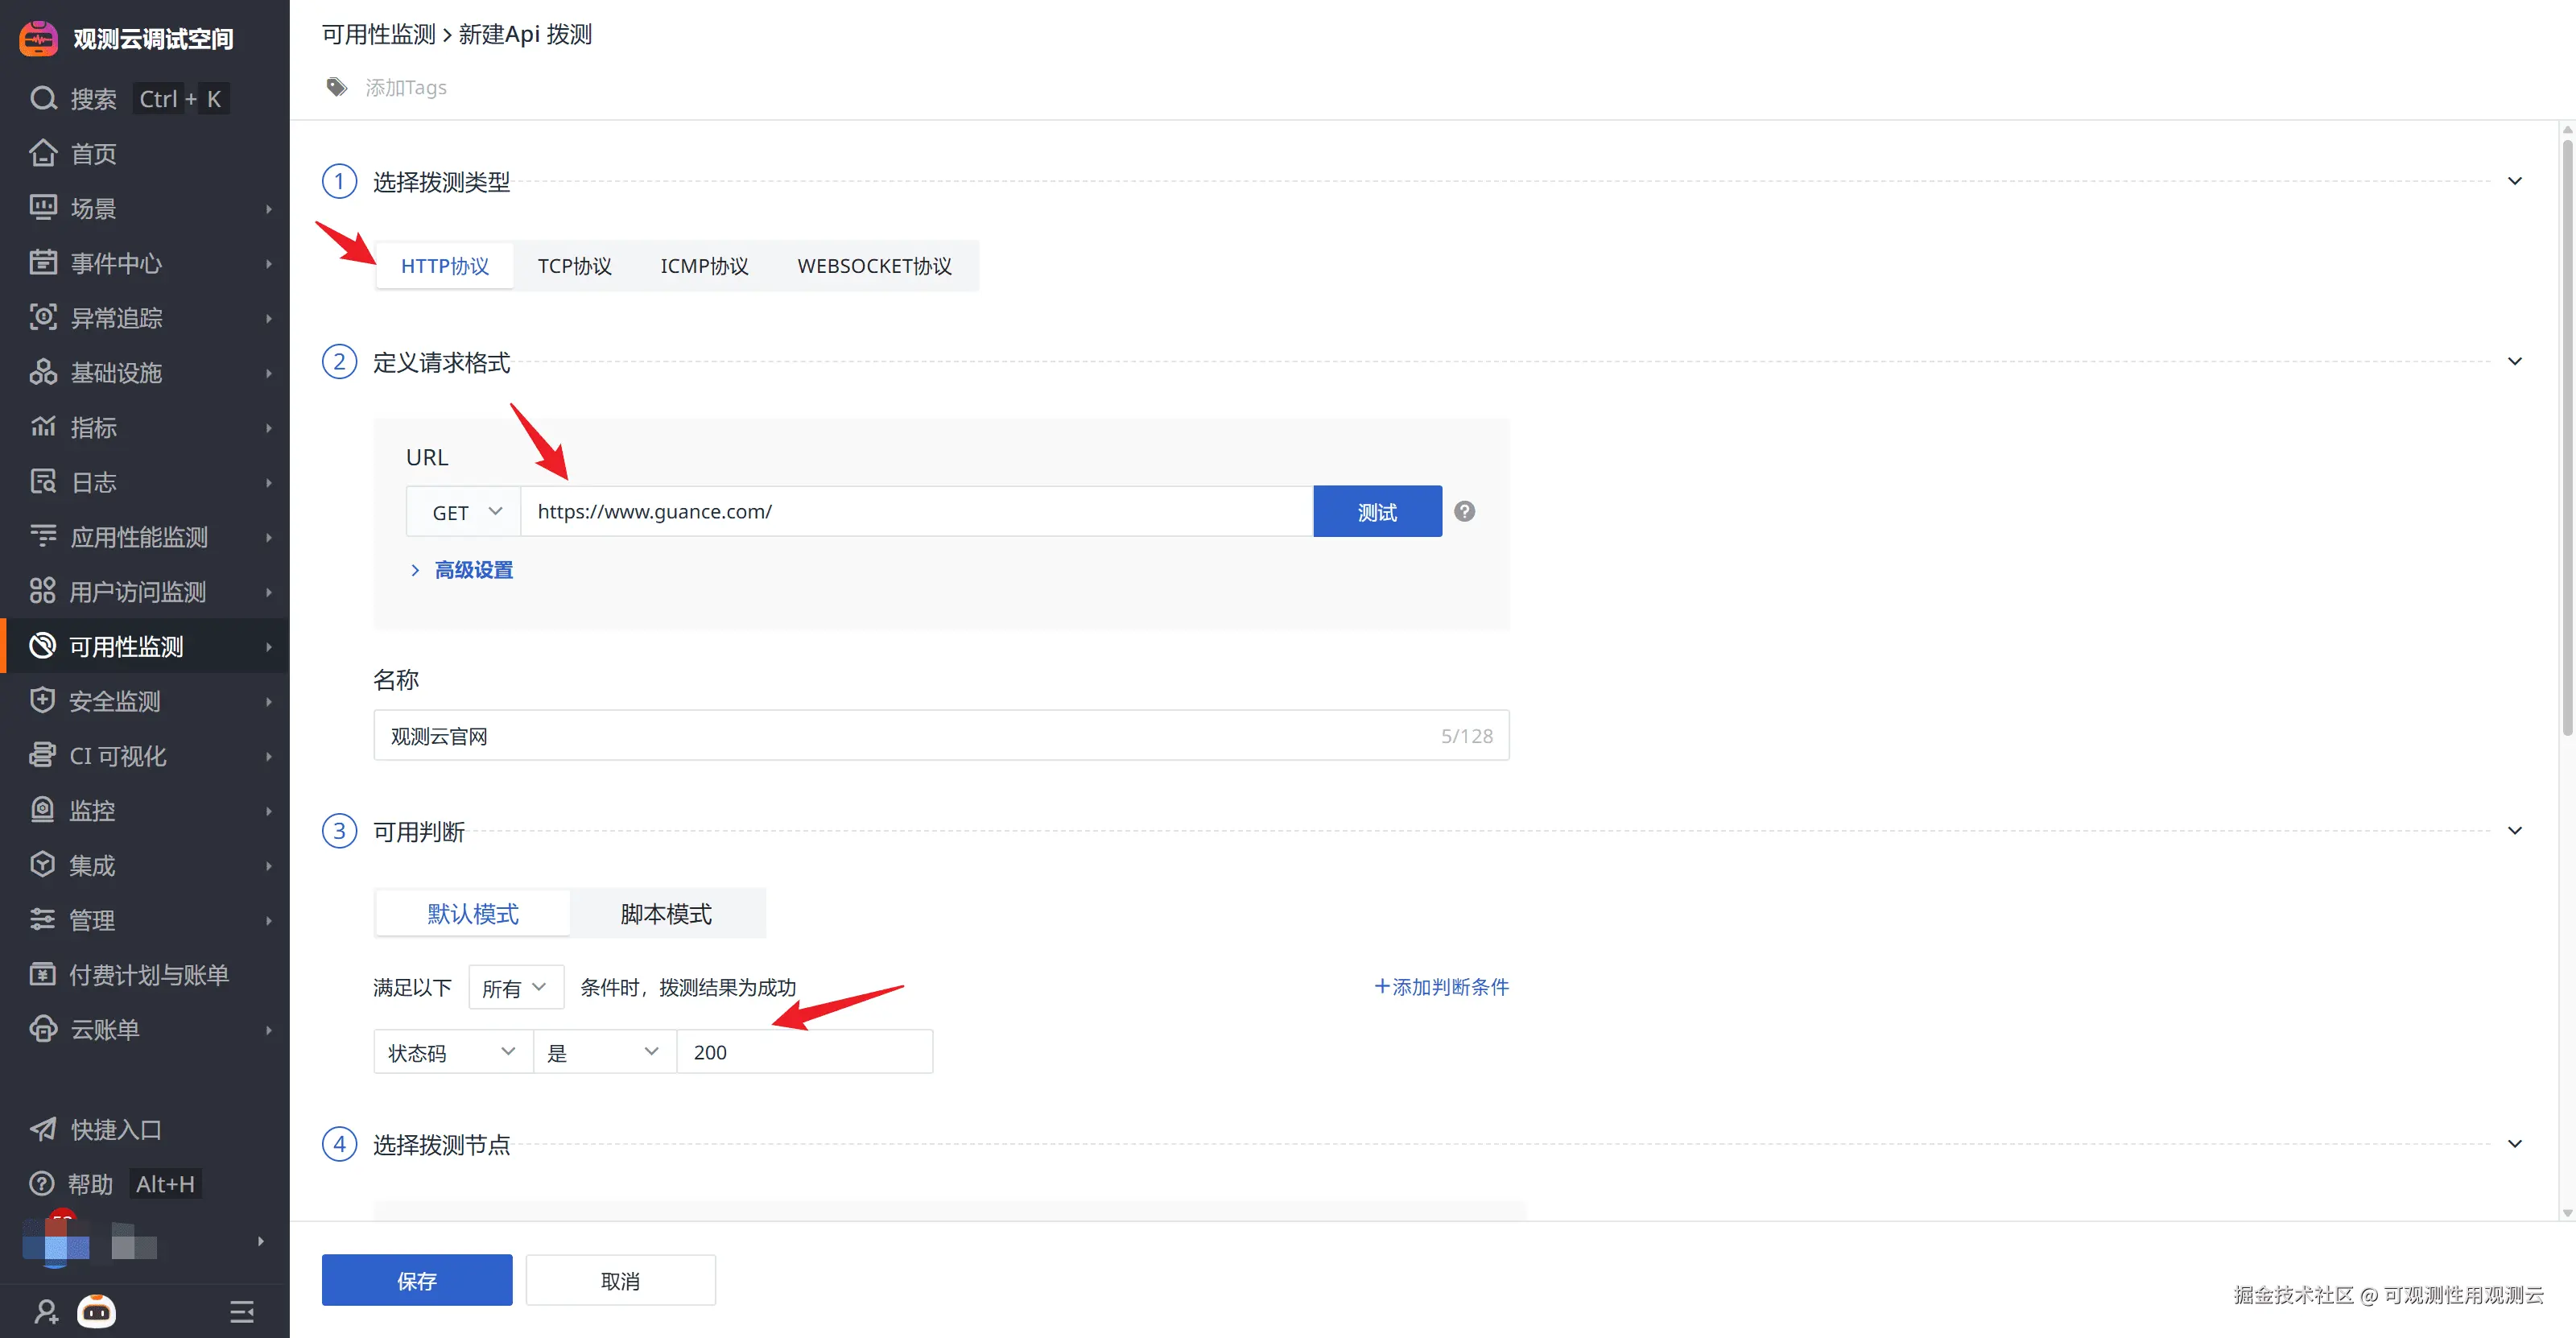
Task: Select 默认模式 mode toggle
Action: click(x=473, y=913)
